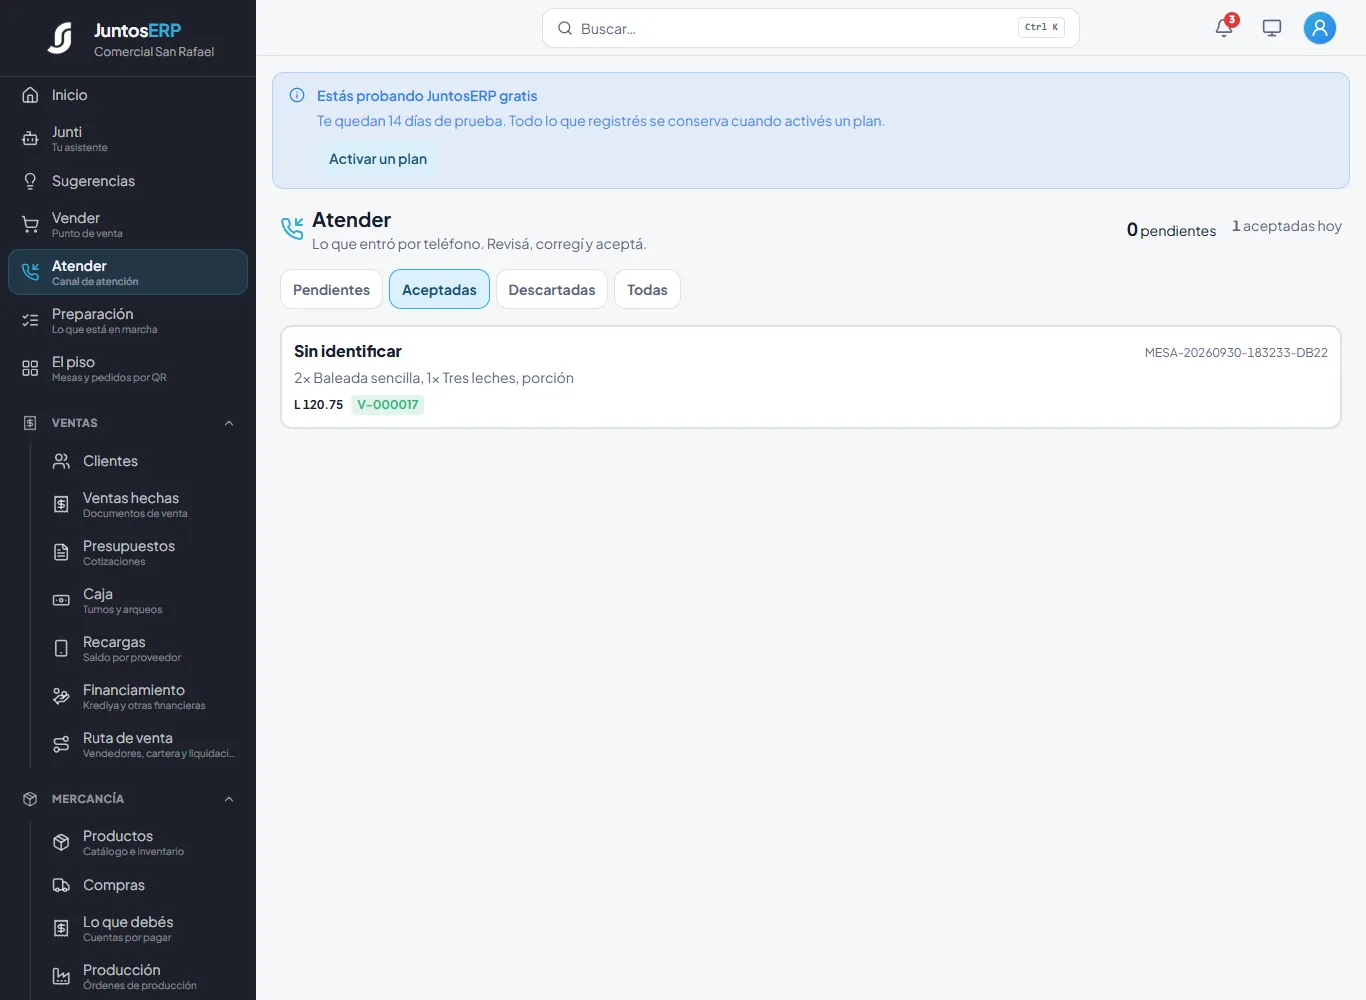Click the Junti assistant robot icon
Viewport: 1366px width, 1000px height.
[x=30, y=139]
